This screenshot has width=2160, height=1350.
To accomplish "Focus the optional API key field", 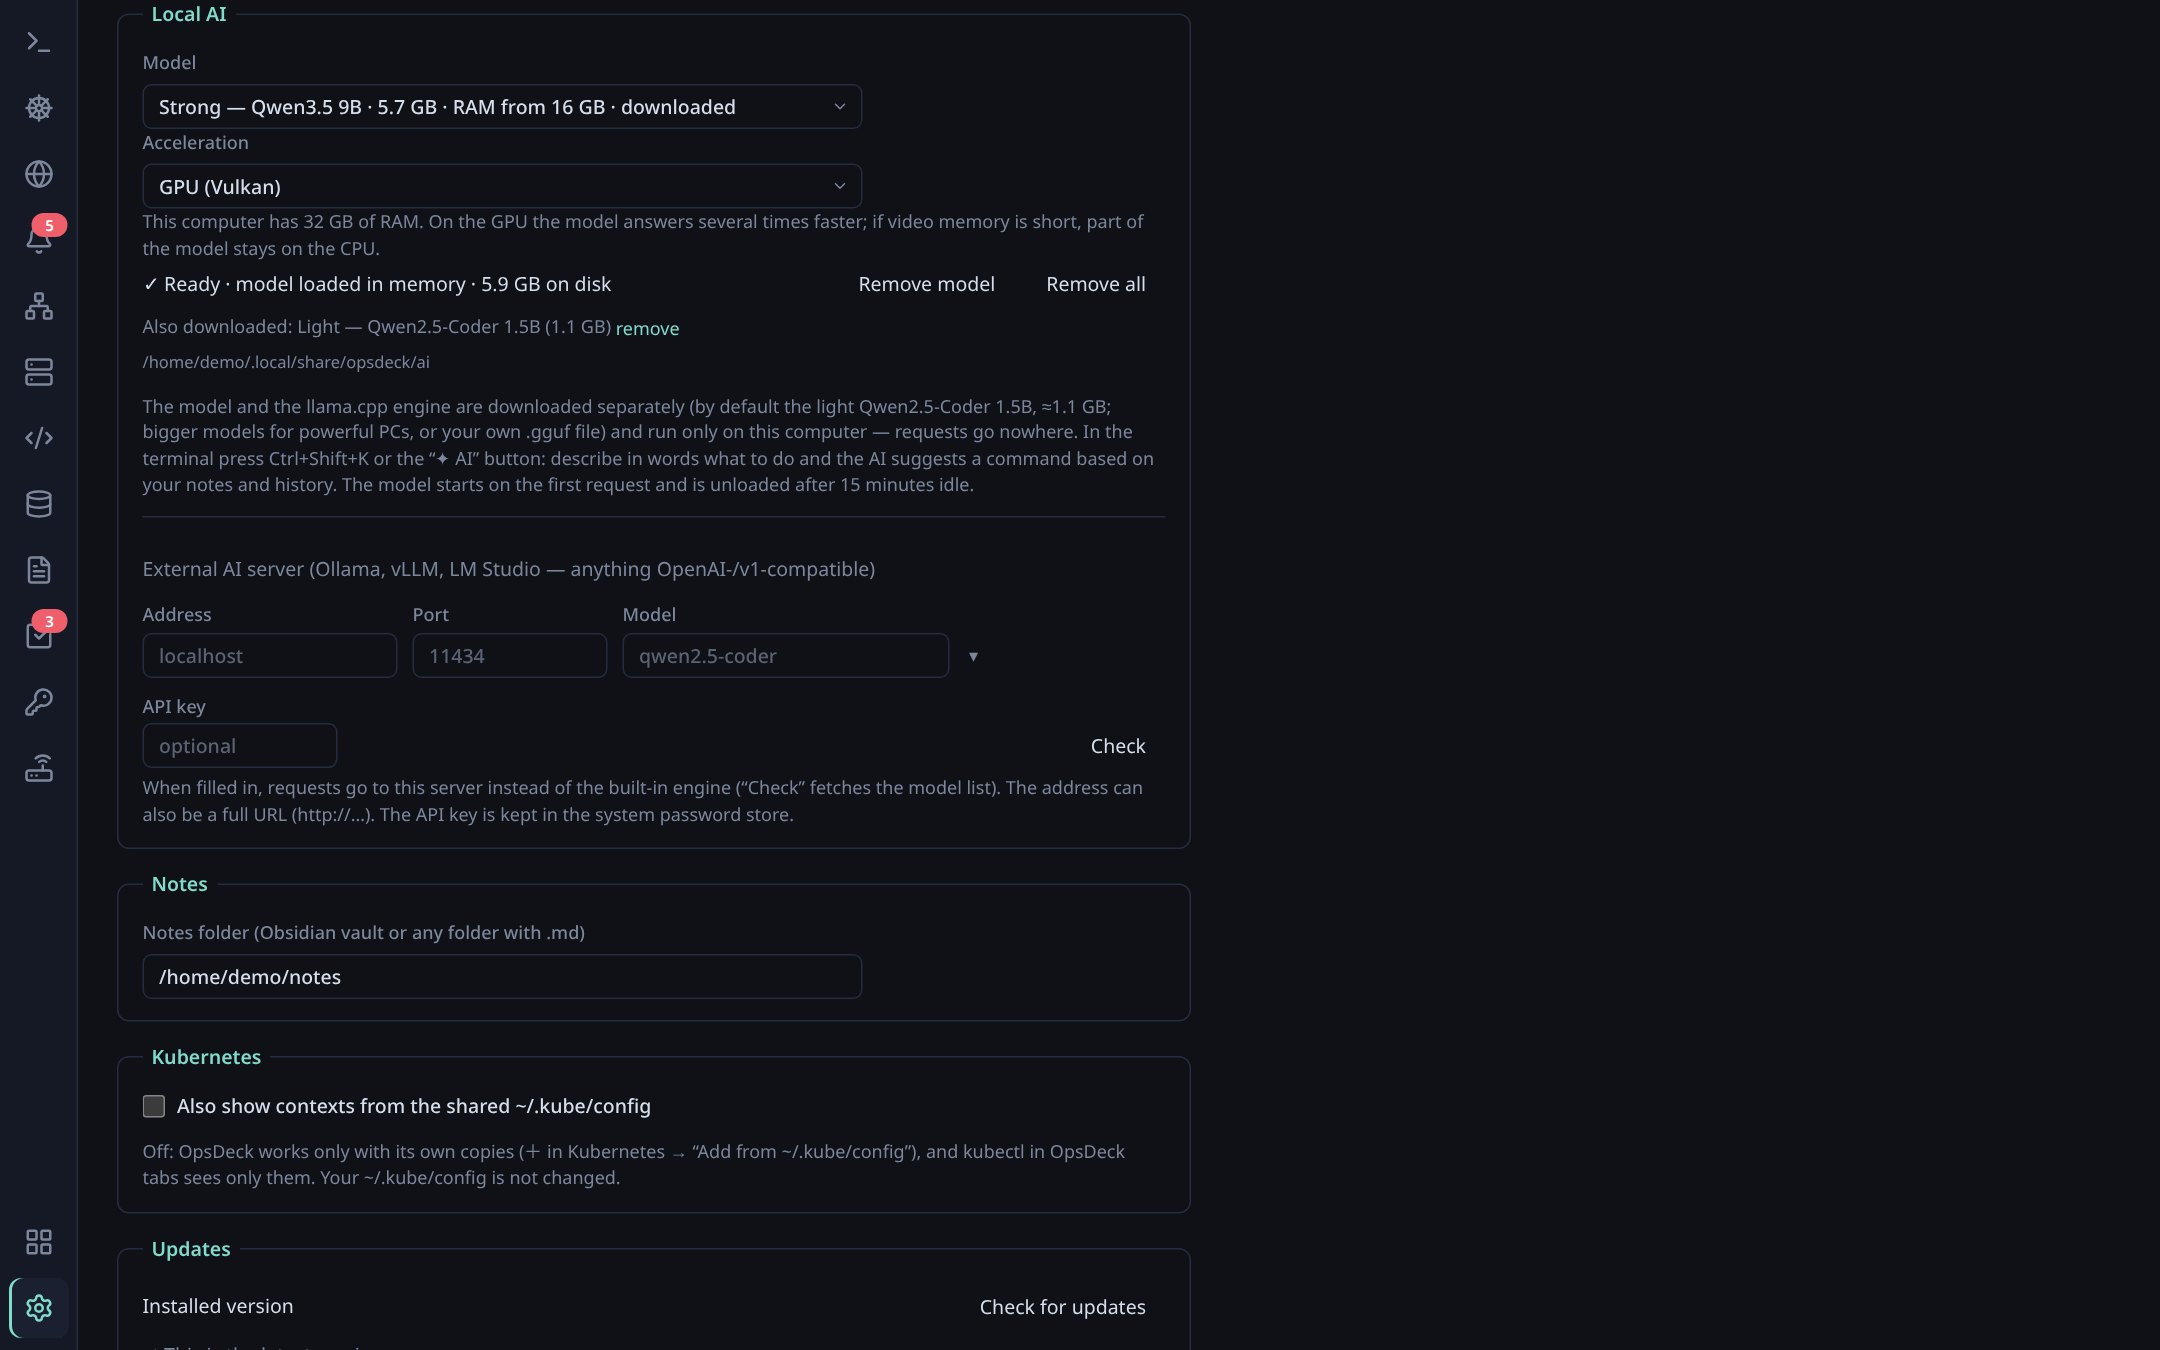I will 239,746.
